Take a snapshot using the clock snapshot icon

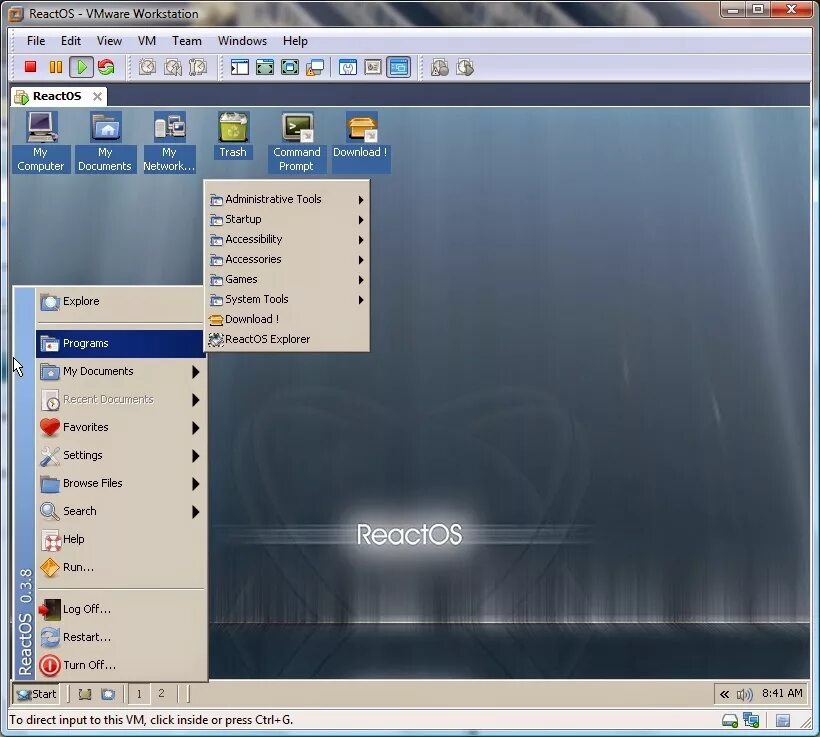point(147,67)
